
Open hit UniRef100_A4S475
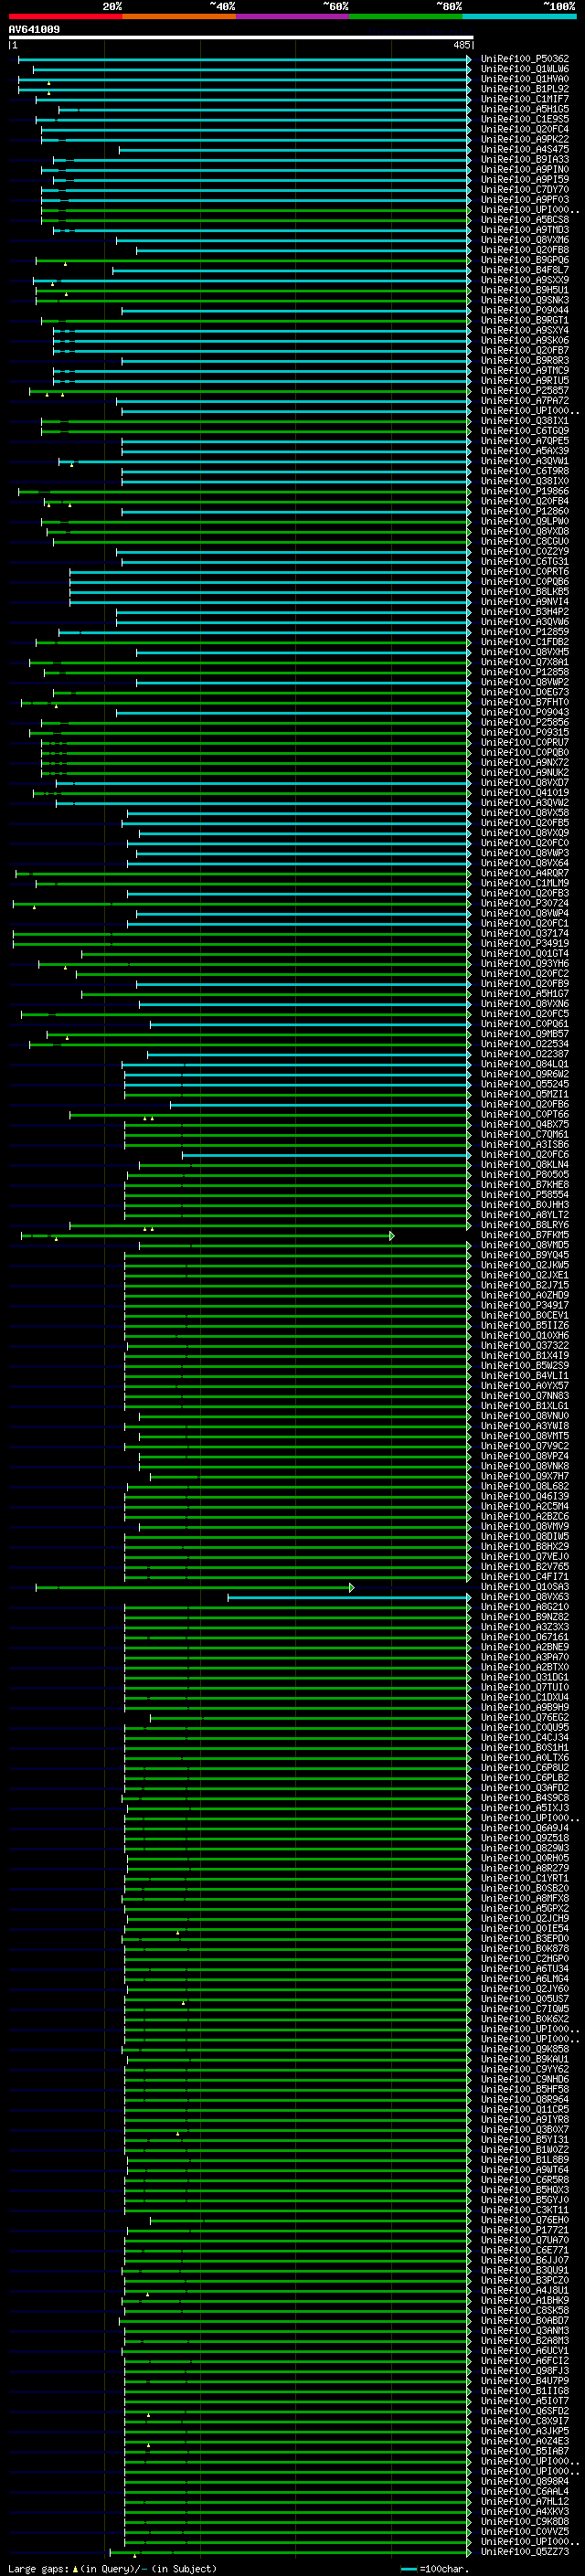tap(525, 150)
